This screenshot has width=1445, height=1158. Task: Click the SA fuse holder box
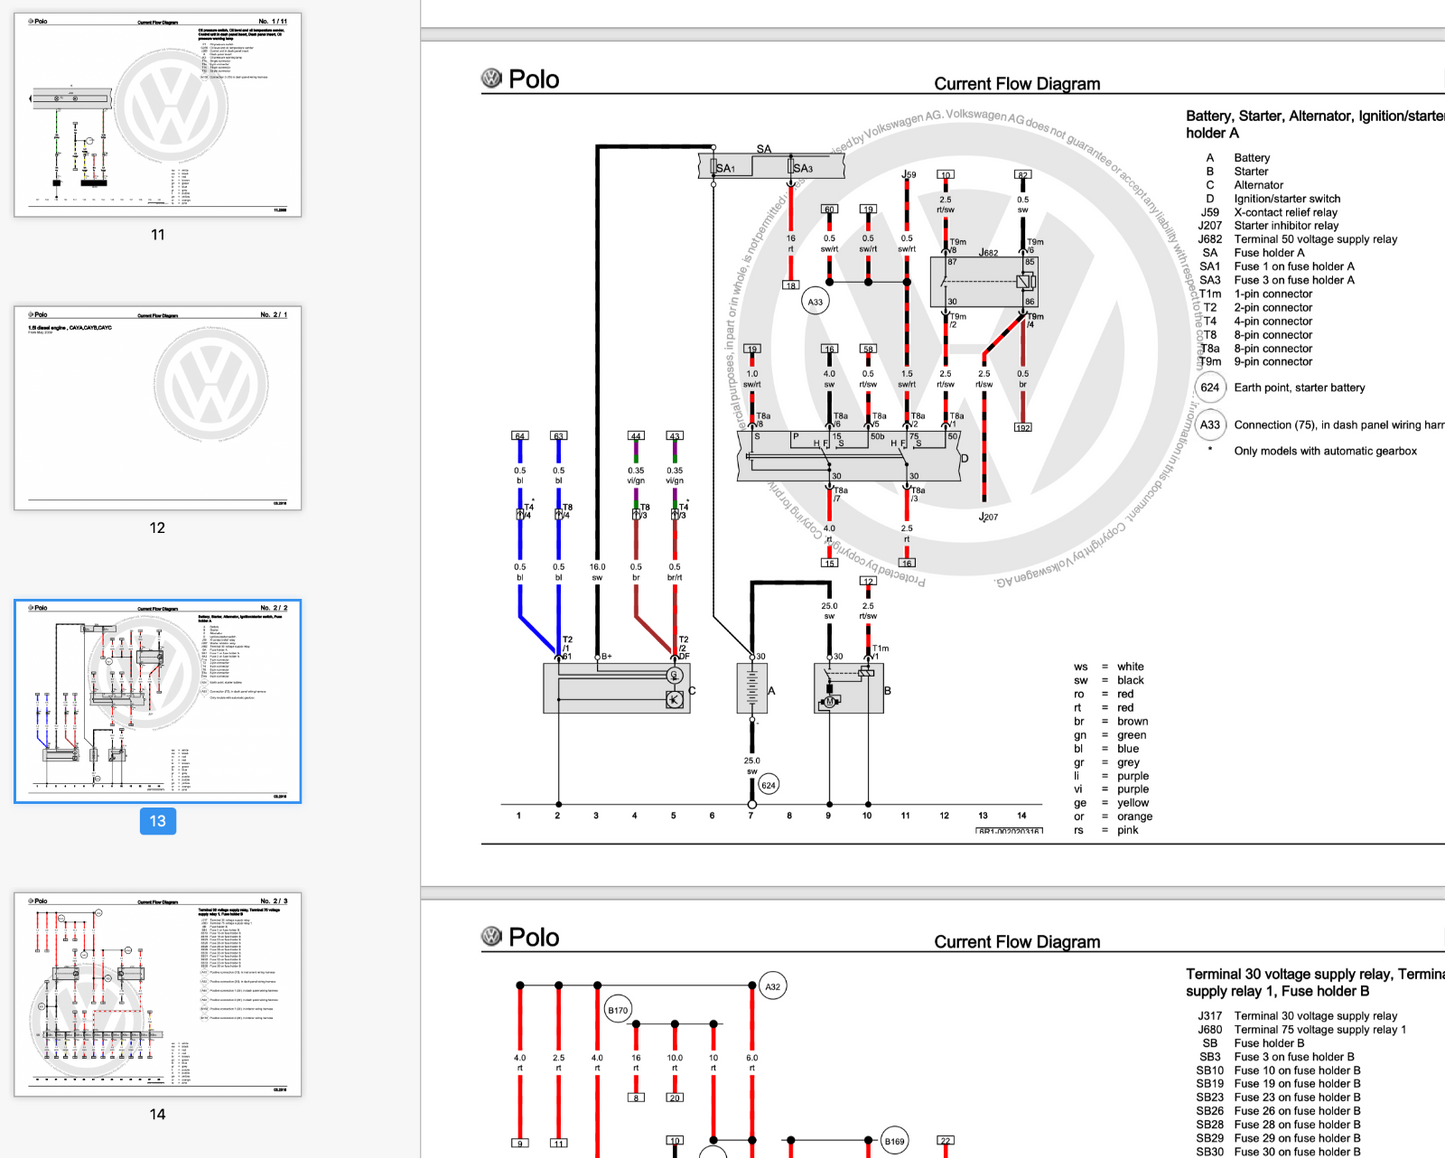coord(756,166)
